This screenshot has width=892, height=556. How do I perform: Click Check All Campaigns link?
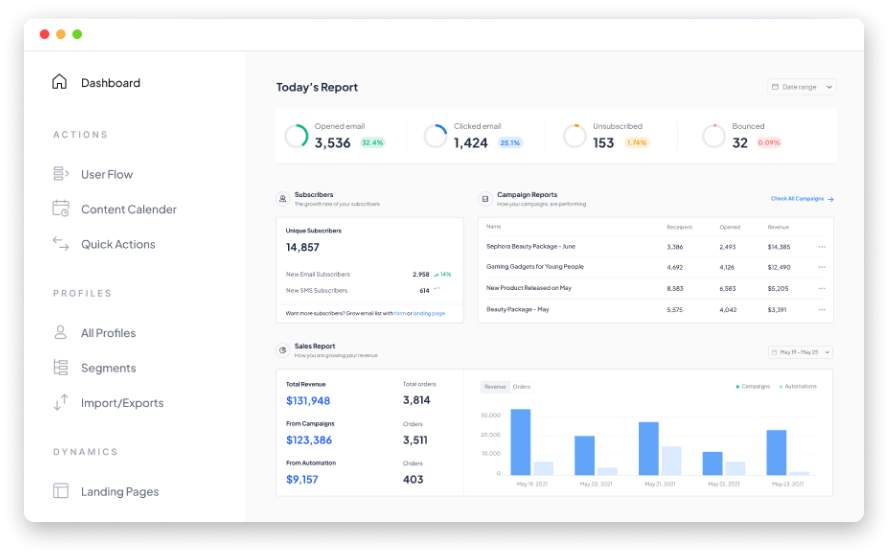coord(797,199)
